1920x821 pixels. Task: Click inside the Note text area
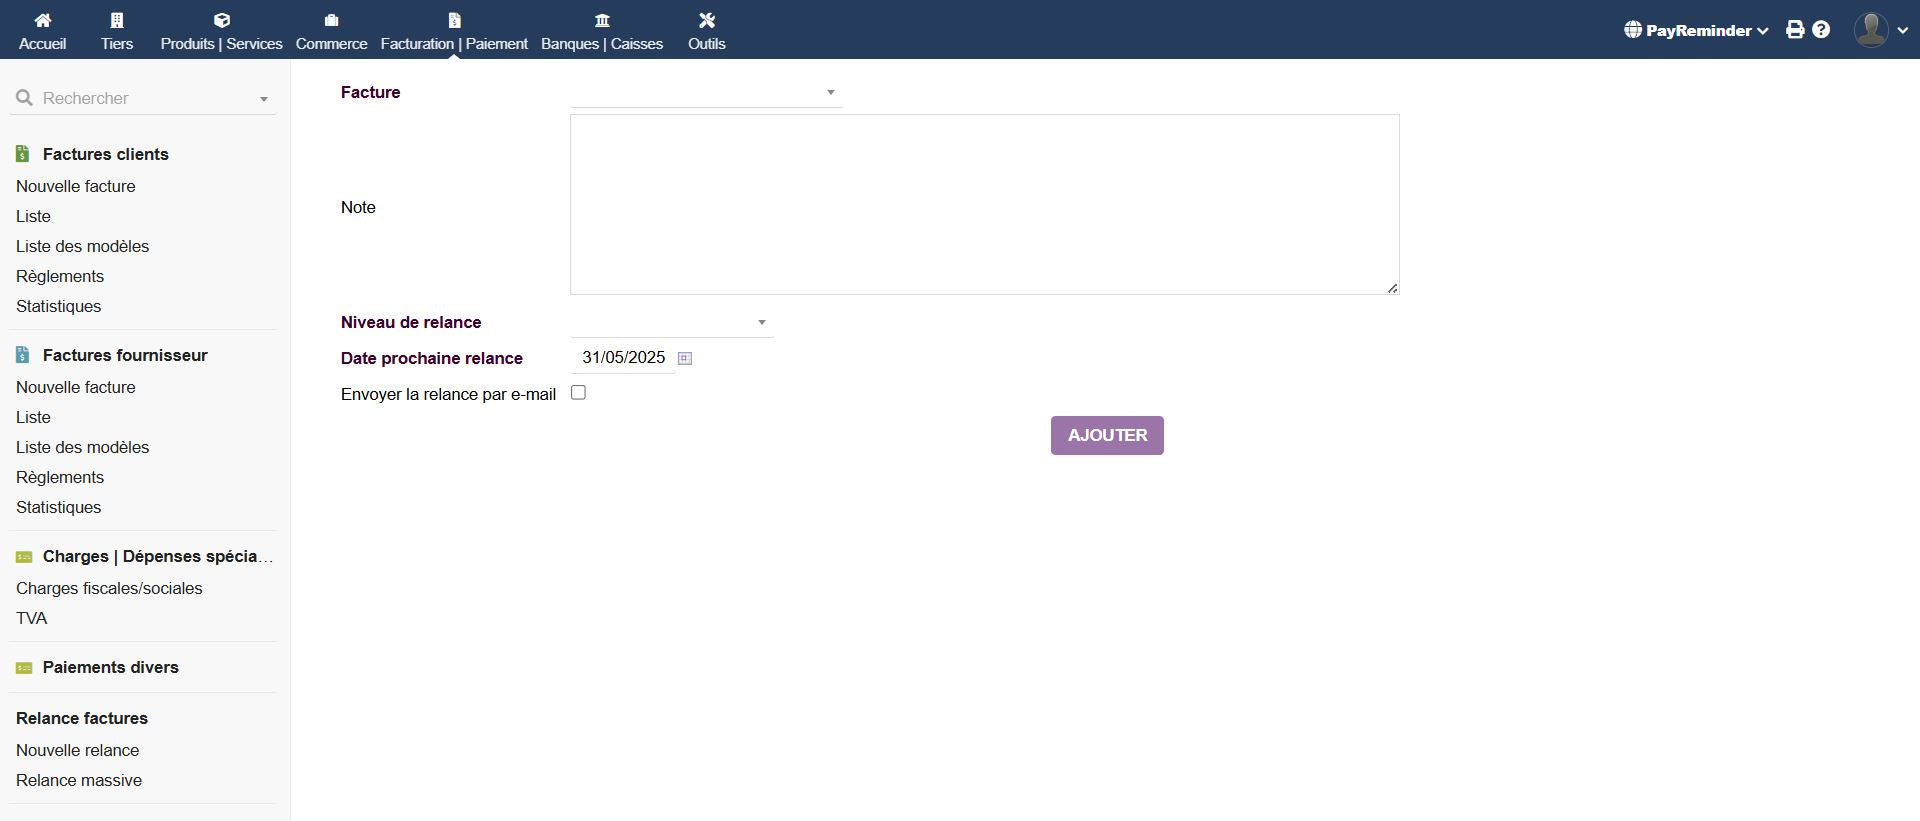[x=984, y=204]
